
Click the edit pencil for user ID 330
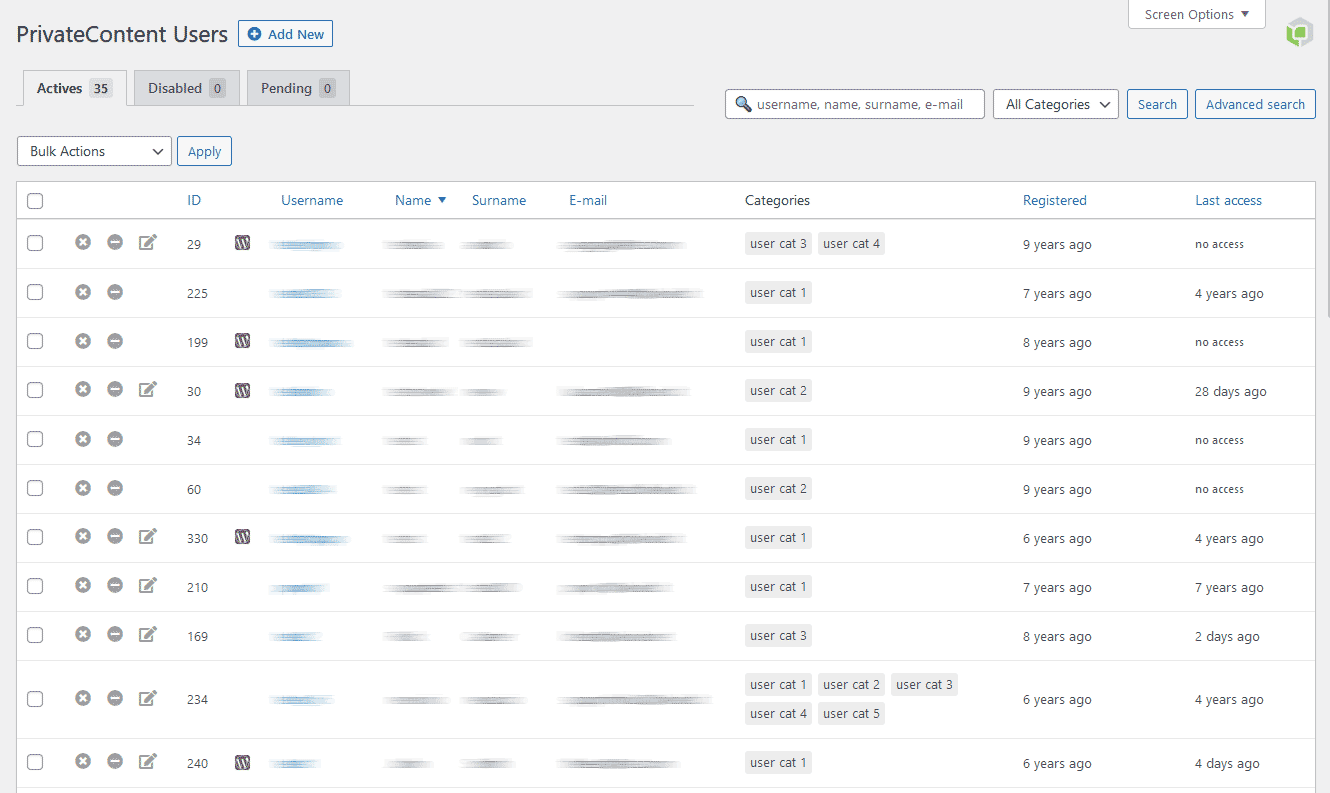[x=148, y=536]
